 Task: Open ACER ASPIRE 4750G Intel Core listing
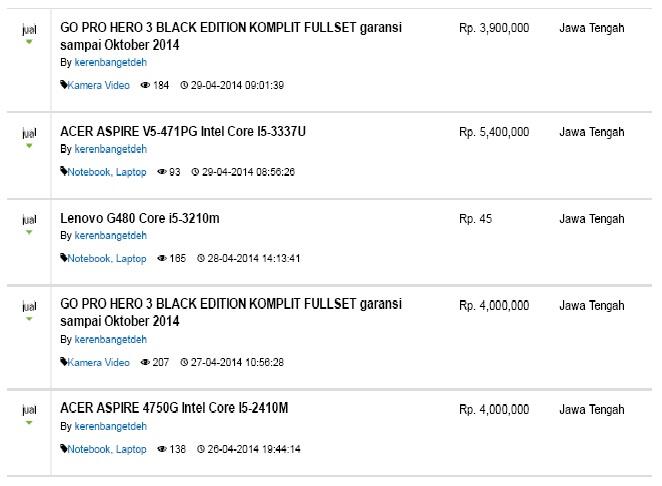[x=174, y=408]
